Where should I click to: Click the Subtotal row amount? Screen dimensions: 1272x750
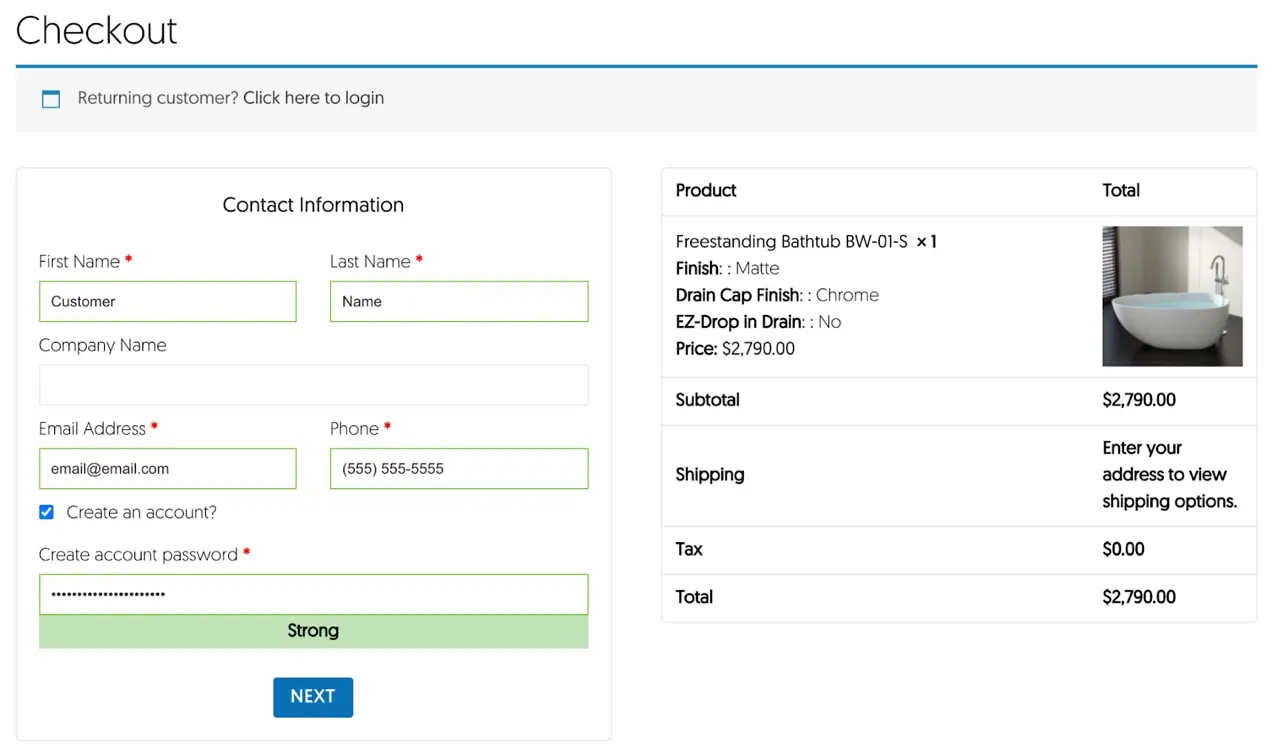pyautogui.click(x=1139, y=400)
